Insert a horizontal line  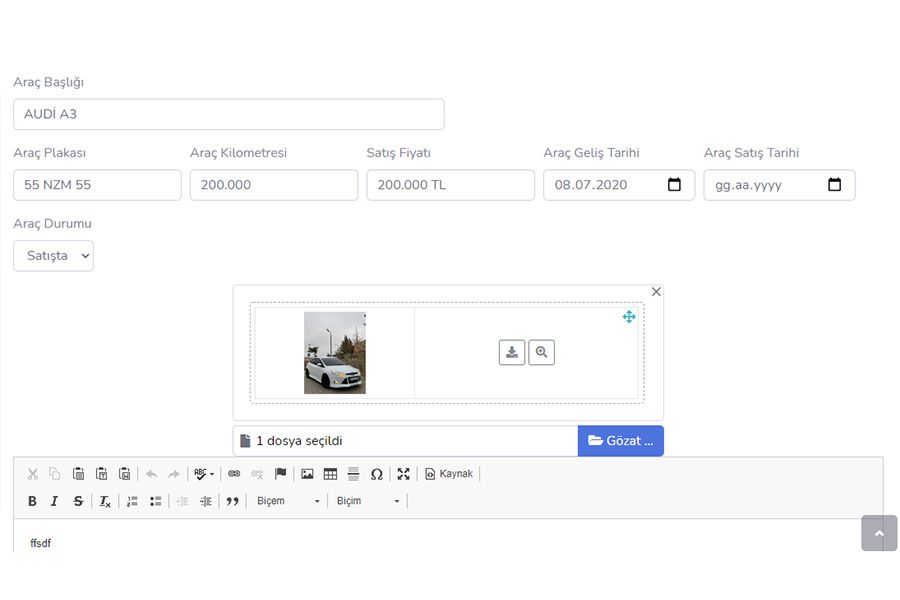click(354, 474)
